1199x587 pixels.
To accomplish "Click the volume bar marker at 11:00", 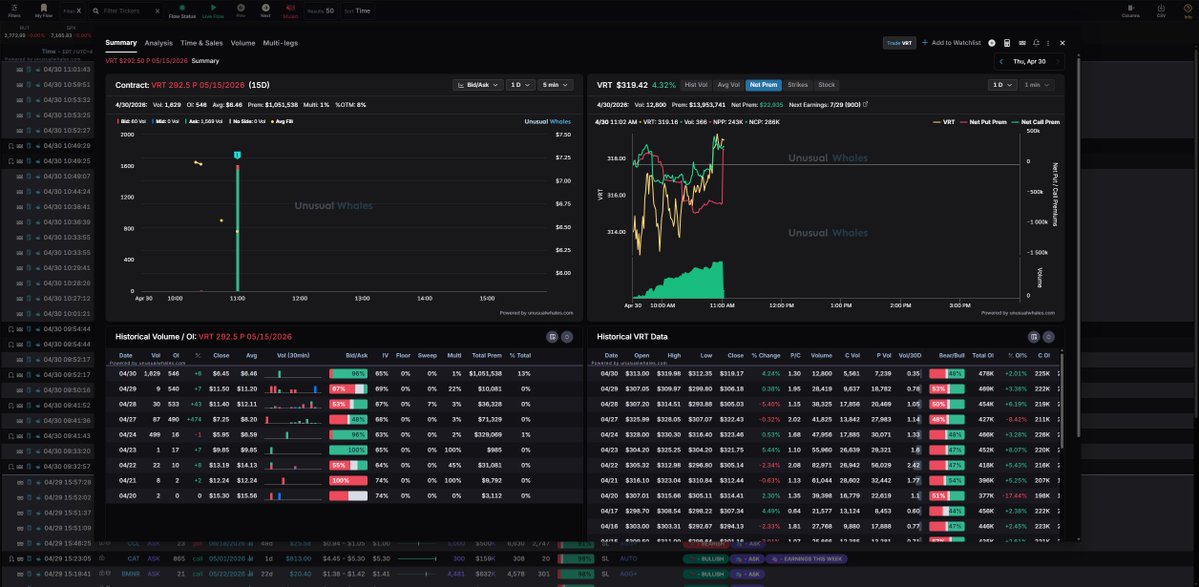I will [x=238, y=155].
